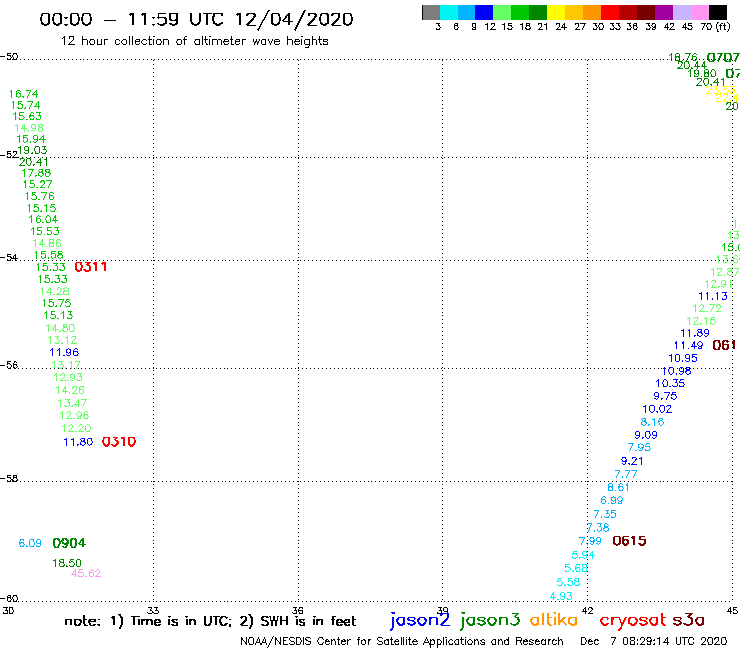
Task: Pick the pure blue 9-12 ft swatch
Action: [484, 12]
